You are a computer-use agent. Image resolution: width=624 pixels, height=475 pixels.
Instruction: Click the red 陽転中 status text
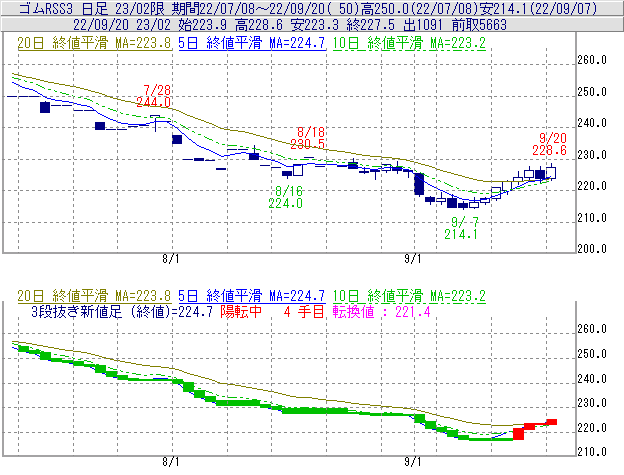pyautogui.click(x=241, y=312)
